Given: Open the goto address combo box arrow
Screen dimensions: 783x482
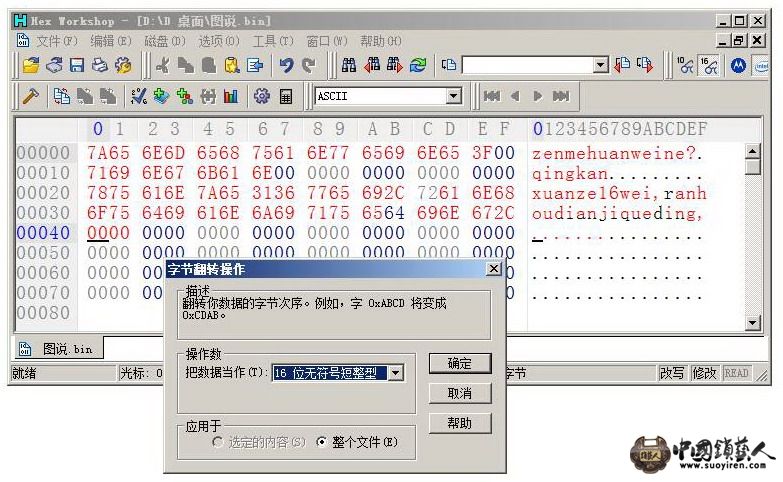Looking at the screenshot, I should point(601,64).
